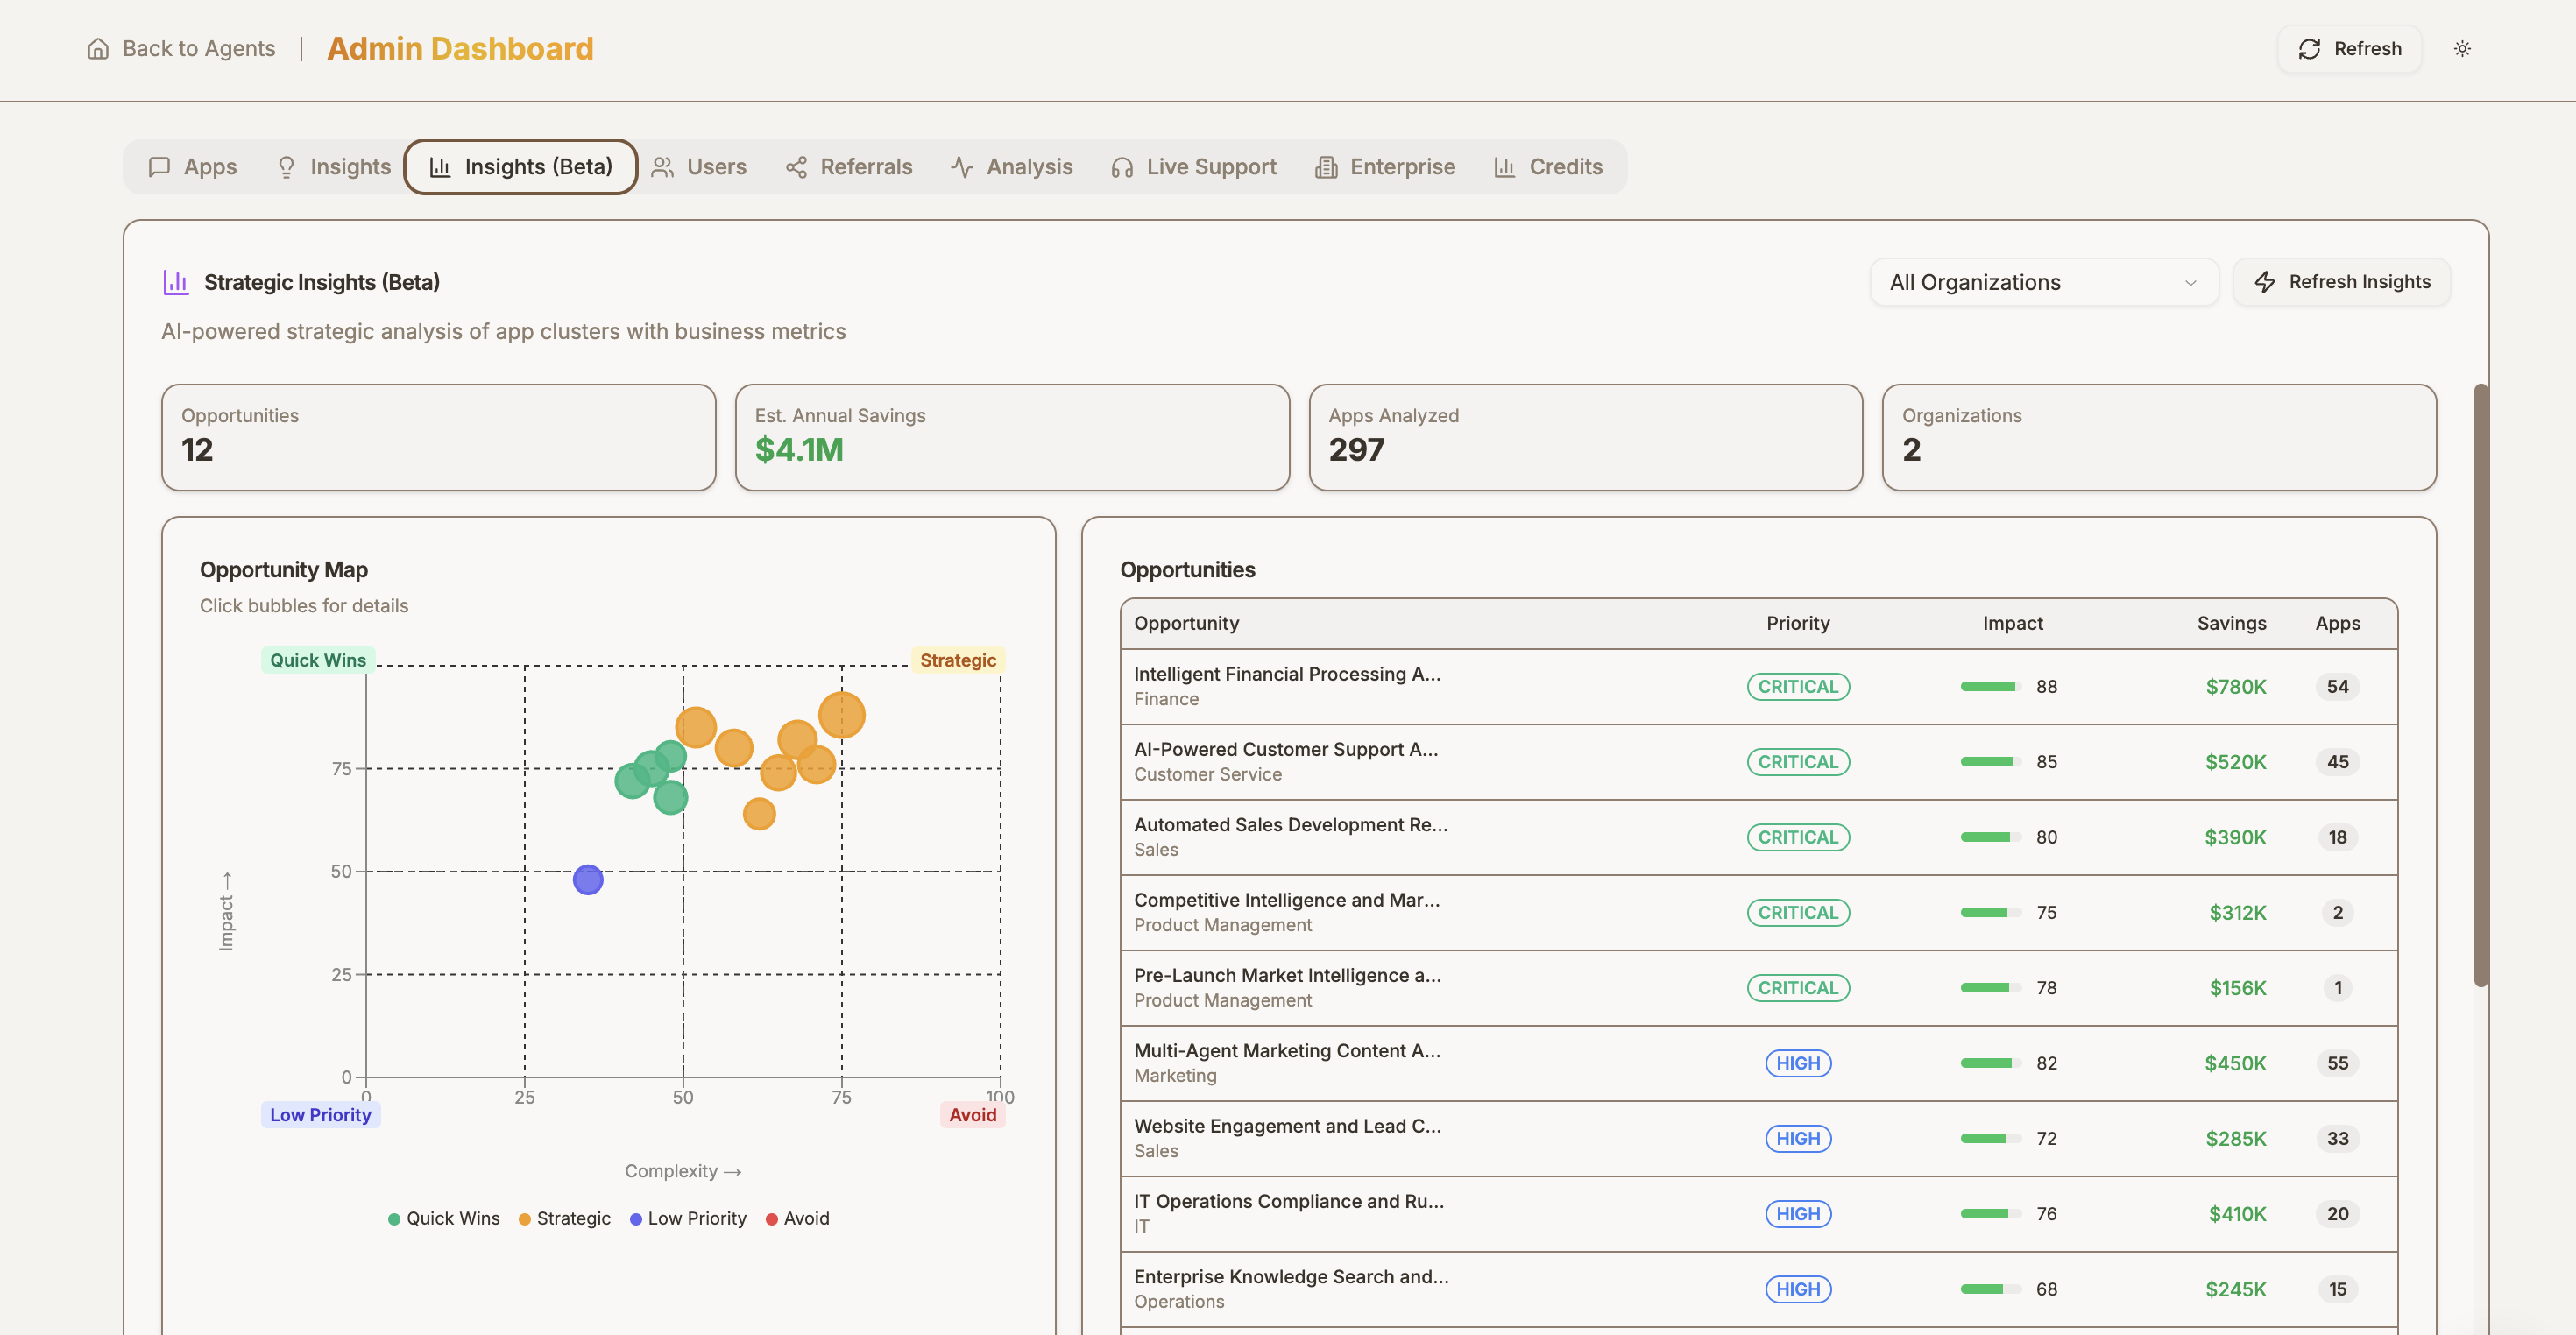This screenshot has width=2576, height=1335.
Task: Click impact bar showing 88
Action: pos(1990,686)
